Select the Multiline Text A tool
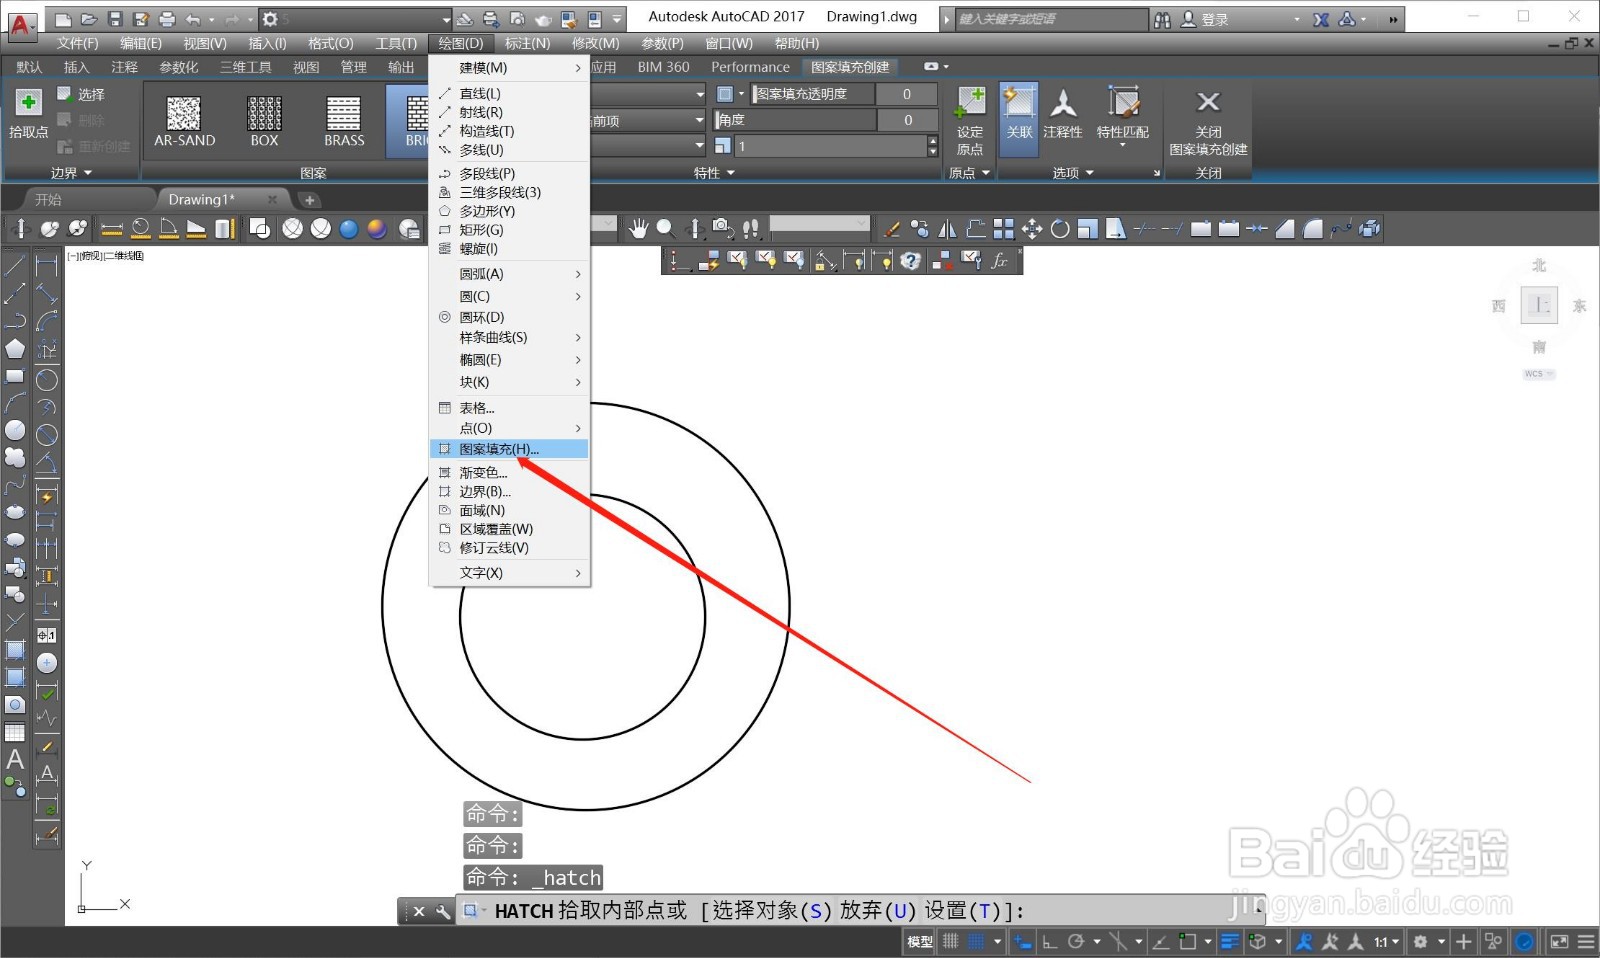 tap(15, 760)
